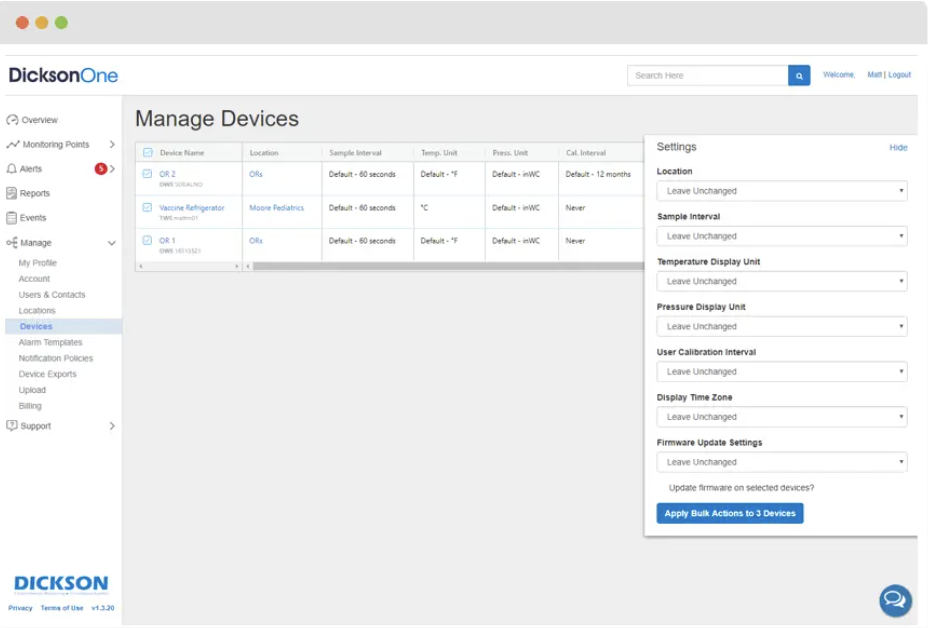This screenshot has width=928, height=628.
Task: Uncheck the OR 2 device checkbox
Action: click(147, 174)
